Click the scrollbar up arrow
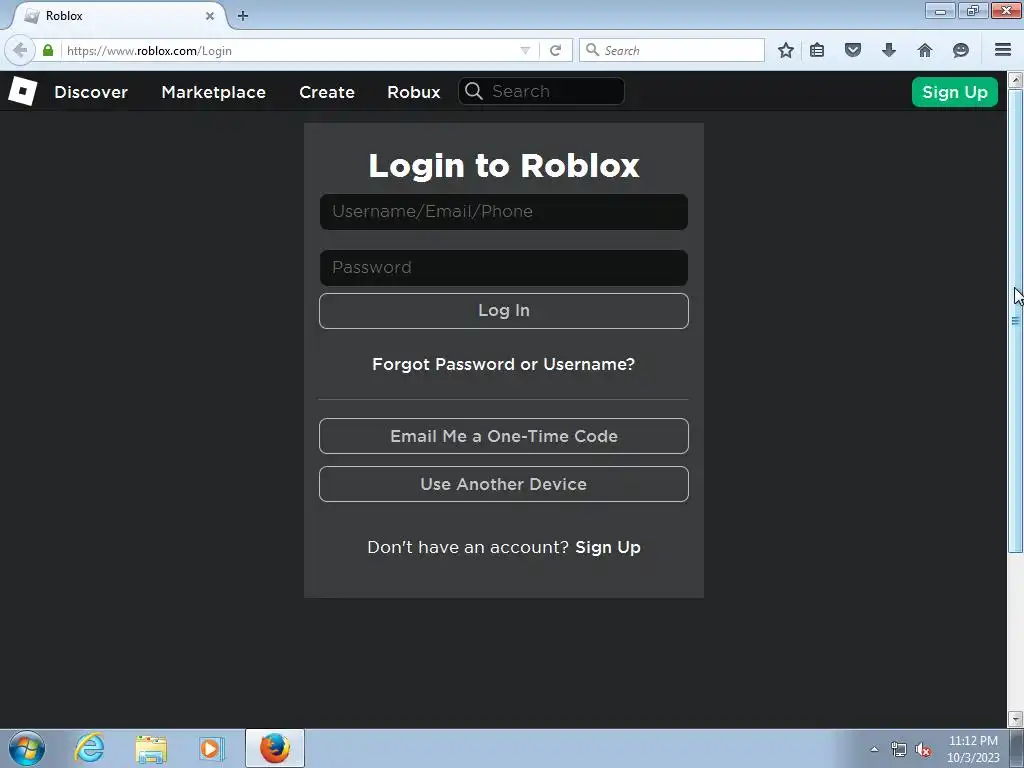Image resolution: width=1024 pixels, height=768 pixels. 1016,80
